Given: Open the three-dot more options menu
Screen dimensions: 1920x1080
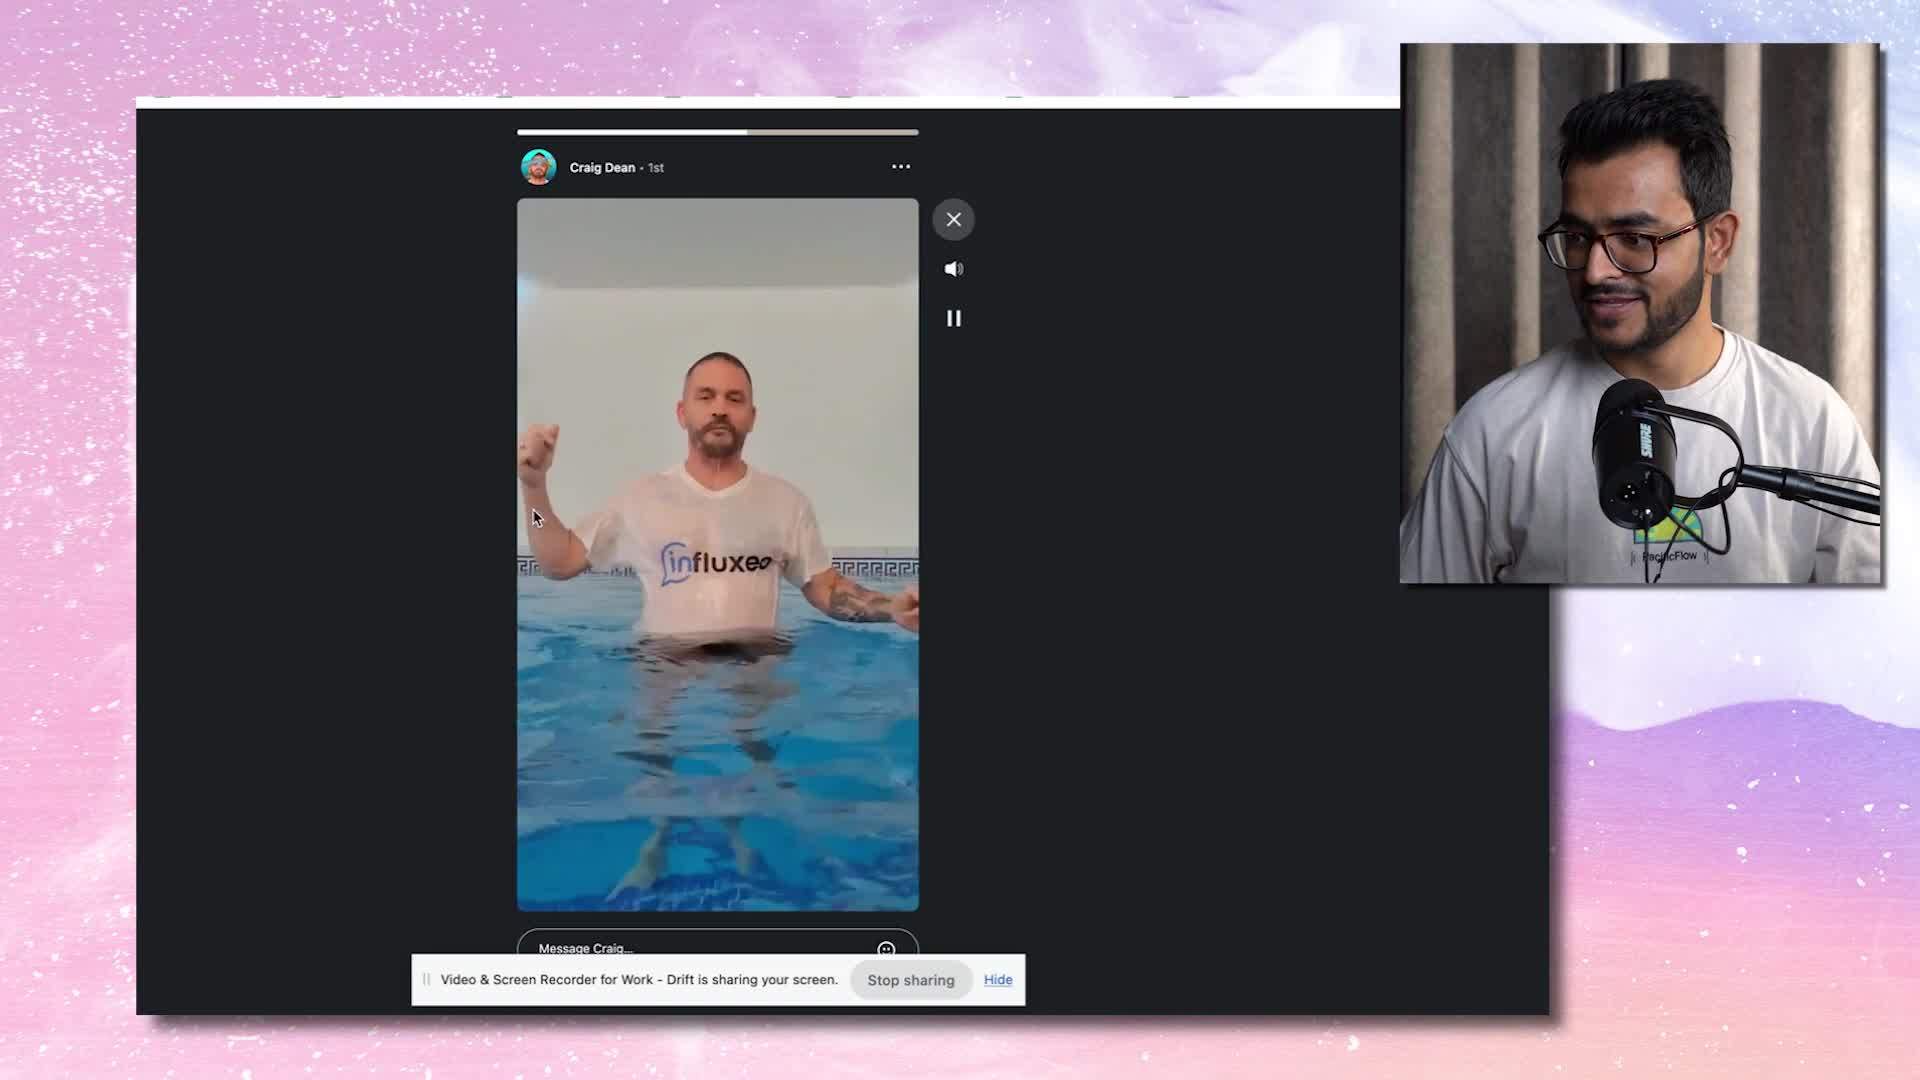Looking at the screenshot, I should [x=900, y=167].
